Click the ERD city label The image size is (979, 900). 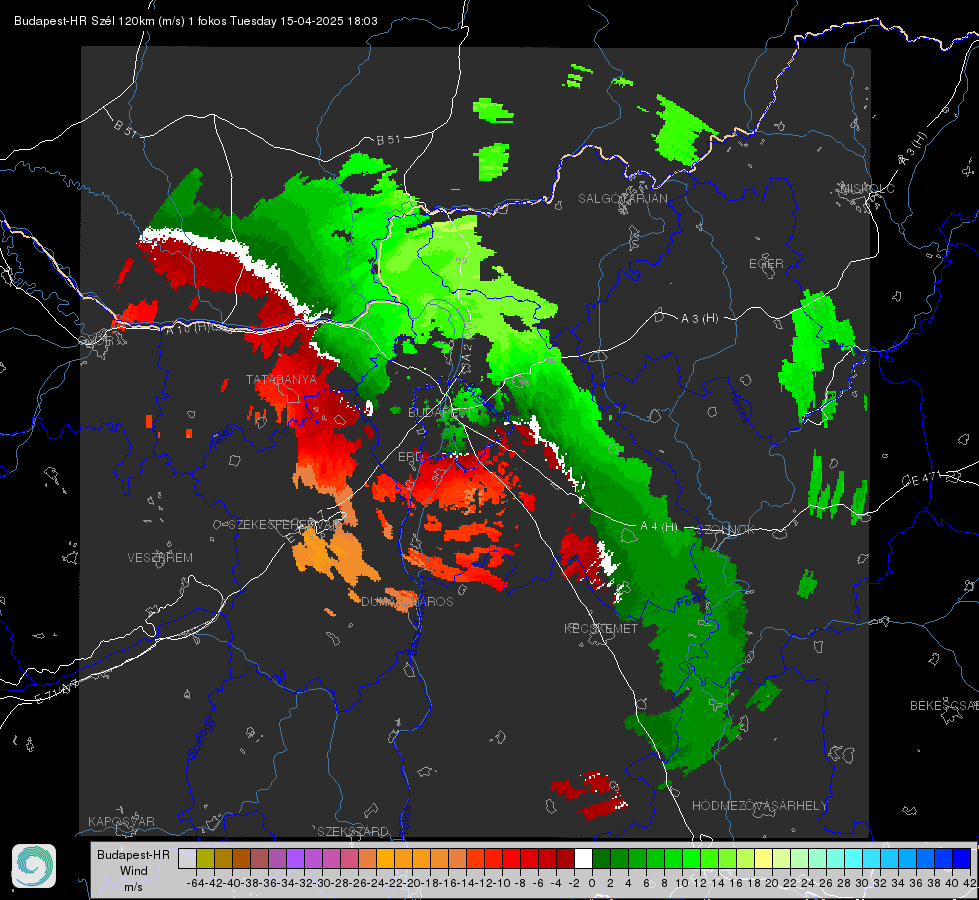410,457
